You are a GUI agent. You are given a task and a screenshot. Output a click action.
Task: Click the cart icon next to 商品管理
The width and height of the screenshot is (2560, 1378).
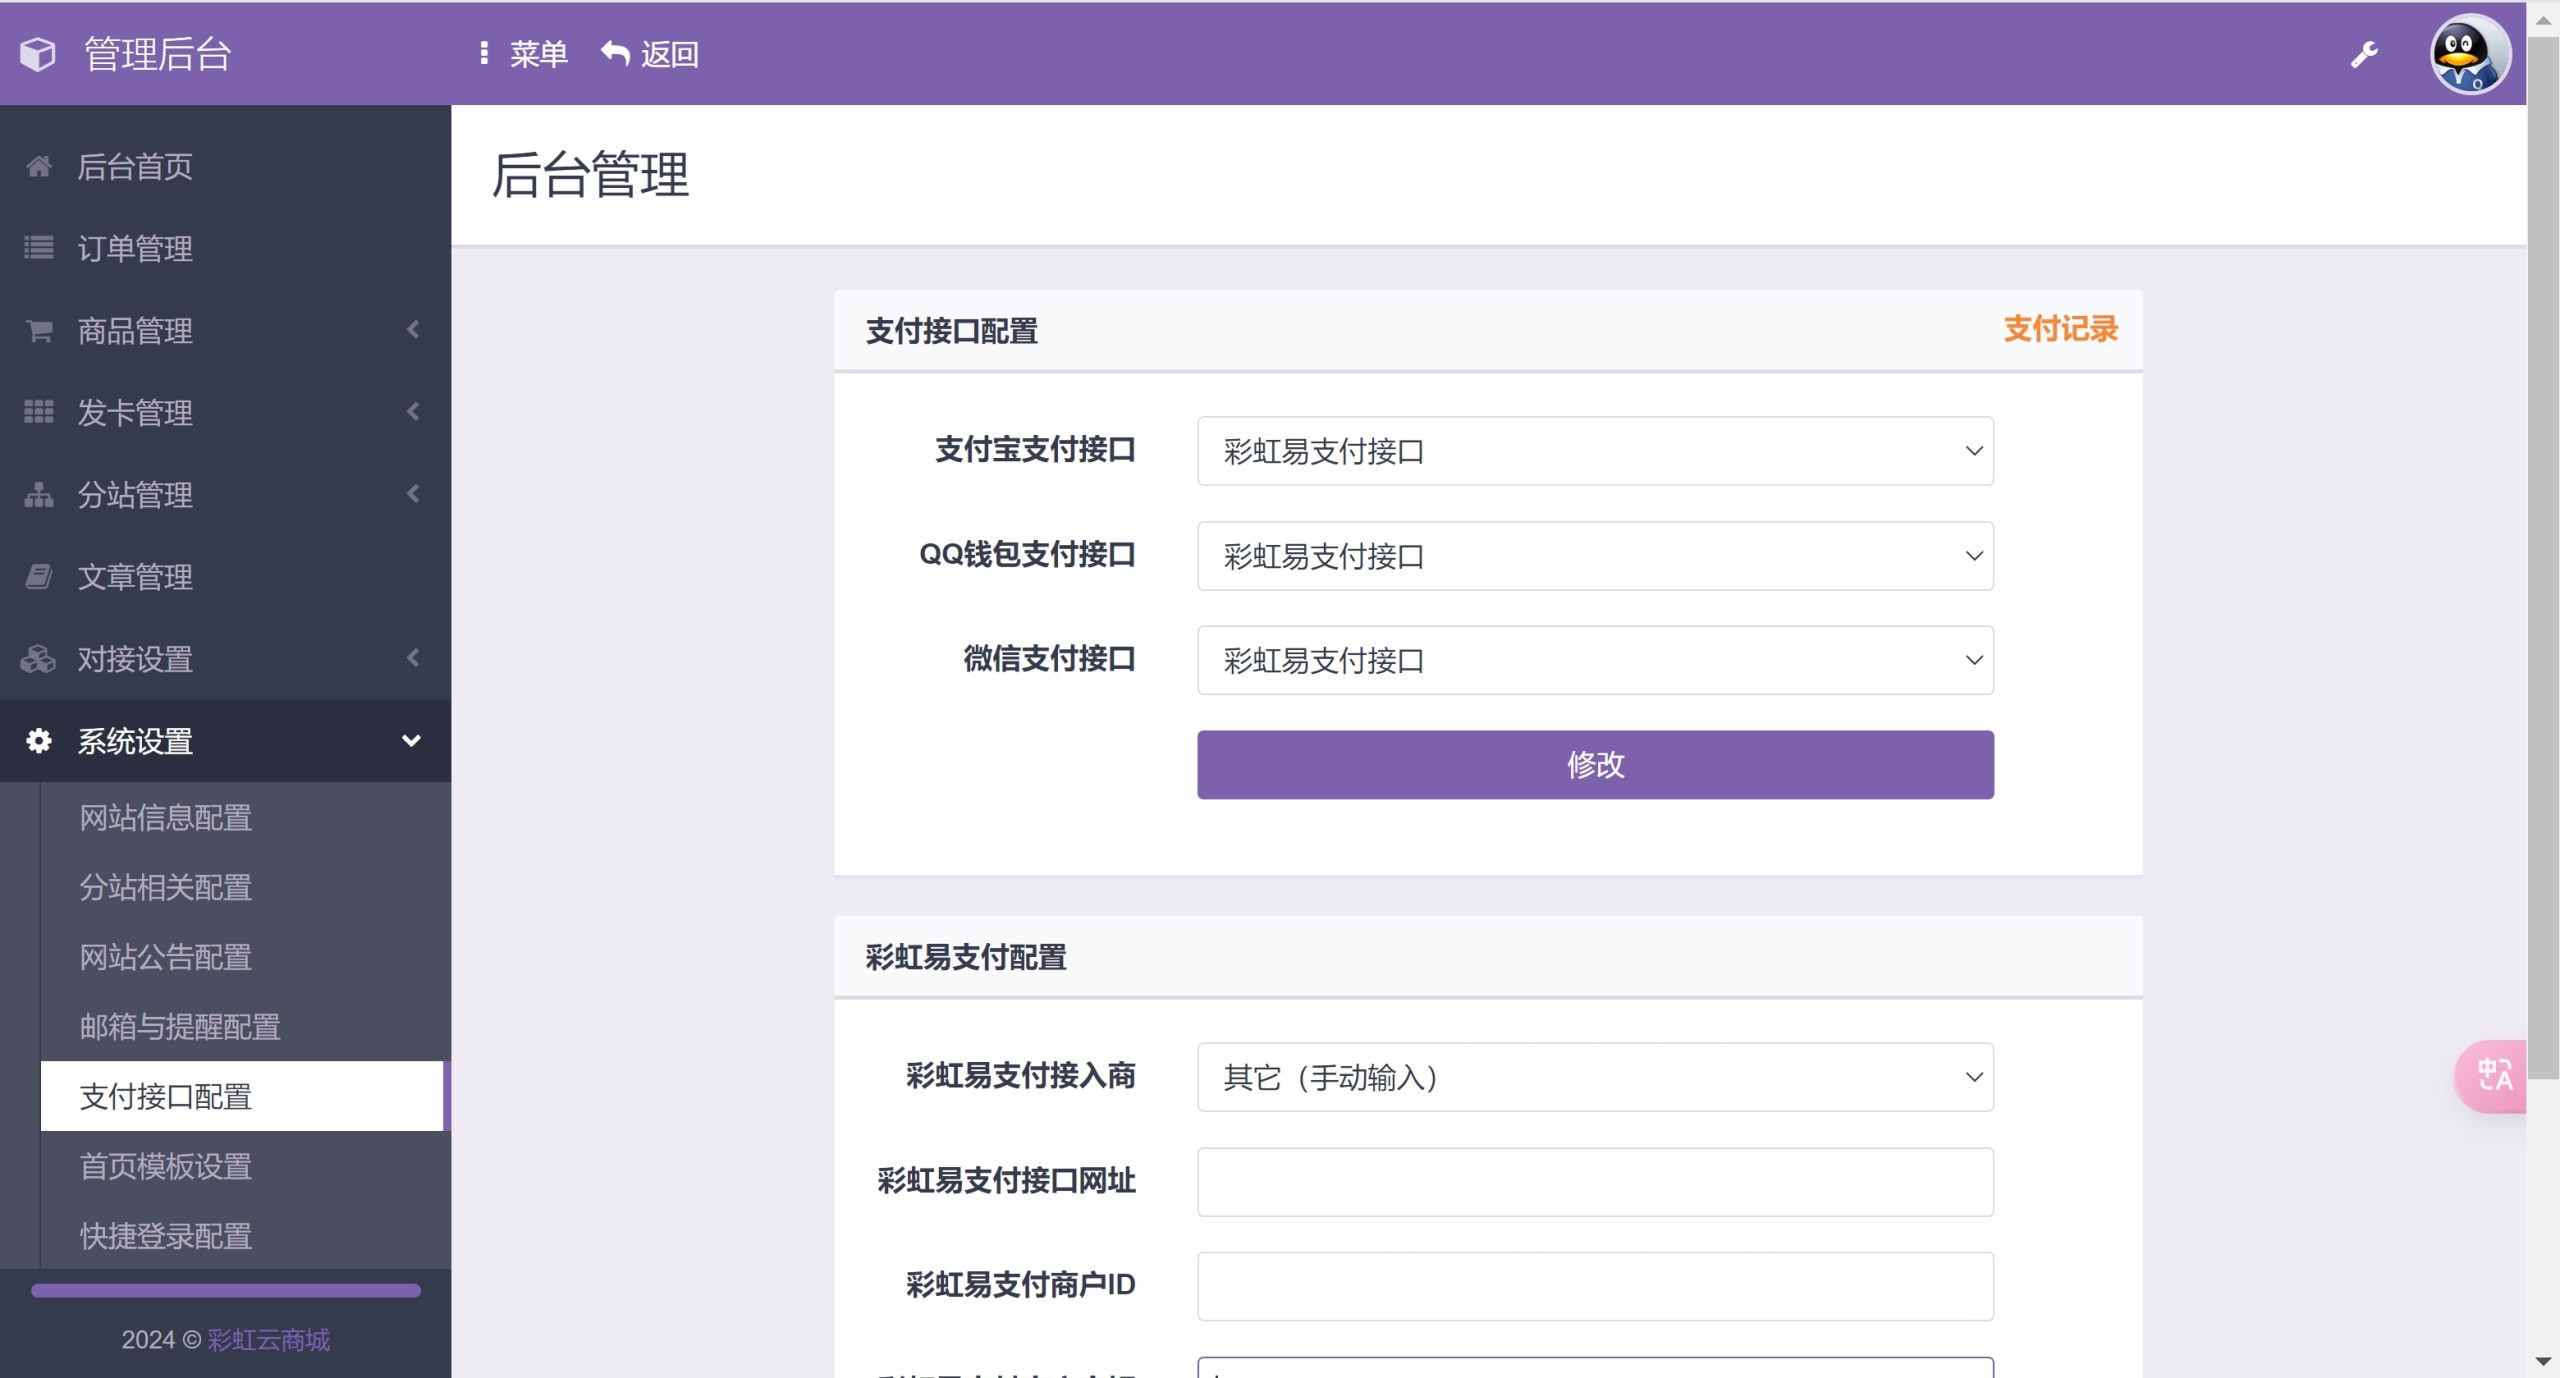coord(39,330)
